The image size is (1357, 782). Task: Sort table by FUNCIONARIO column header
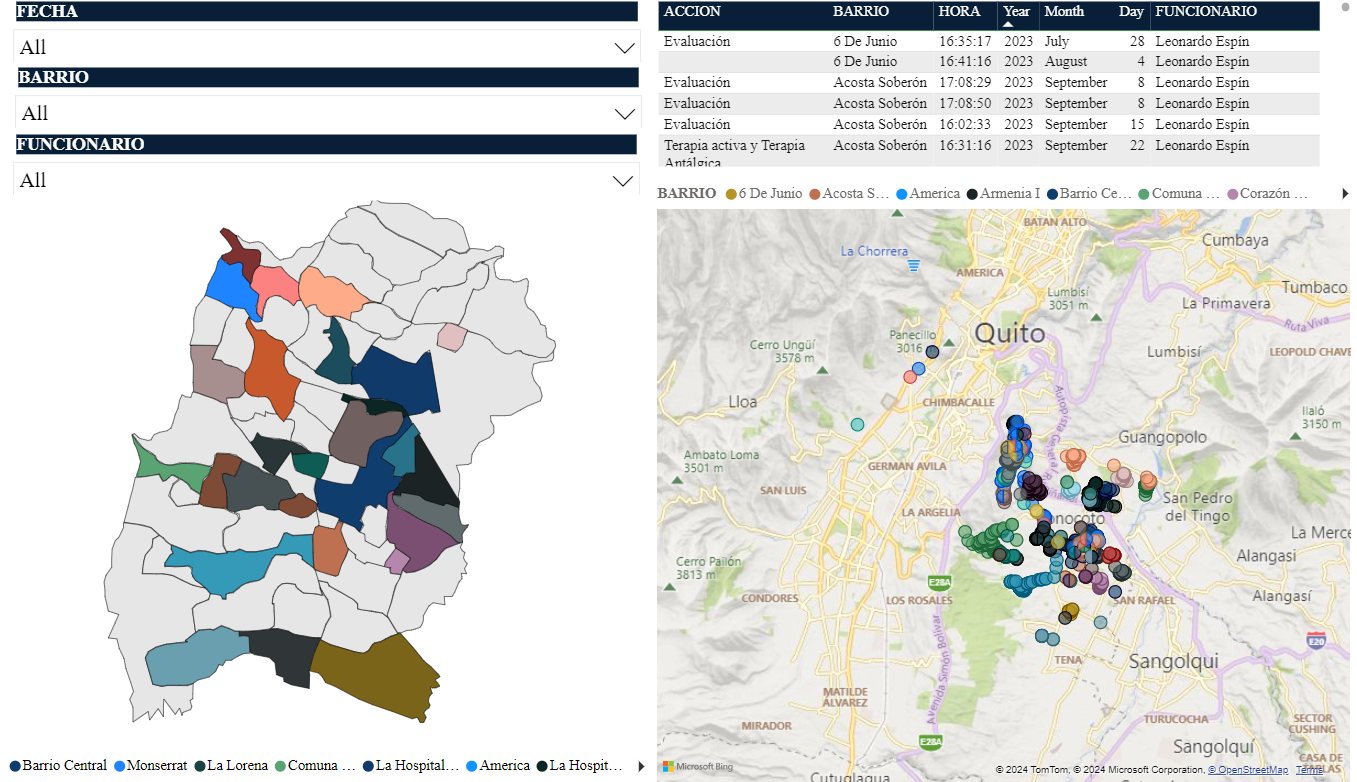click(x=1205, y=12)
